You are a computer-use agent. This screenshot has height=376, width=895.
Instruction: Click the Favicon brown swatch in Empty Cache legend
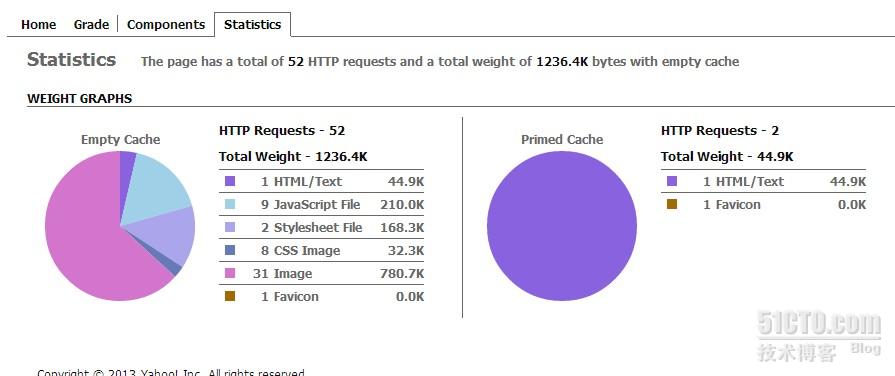[230, 296]
